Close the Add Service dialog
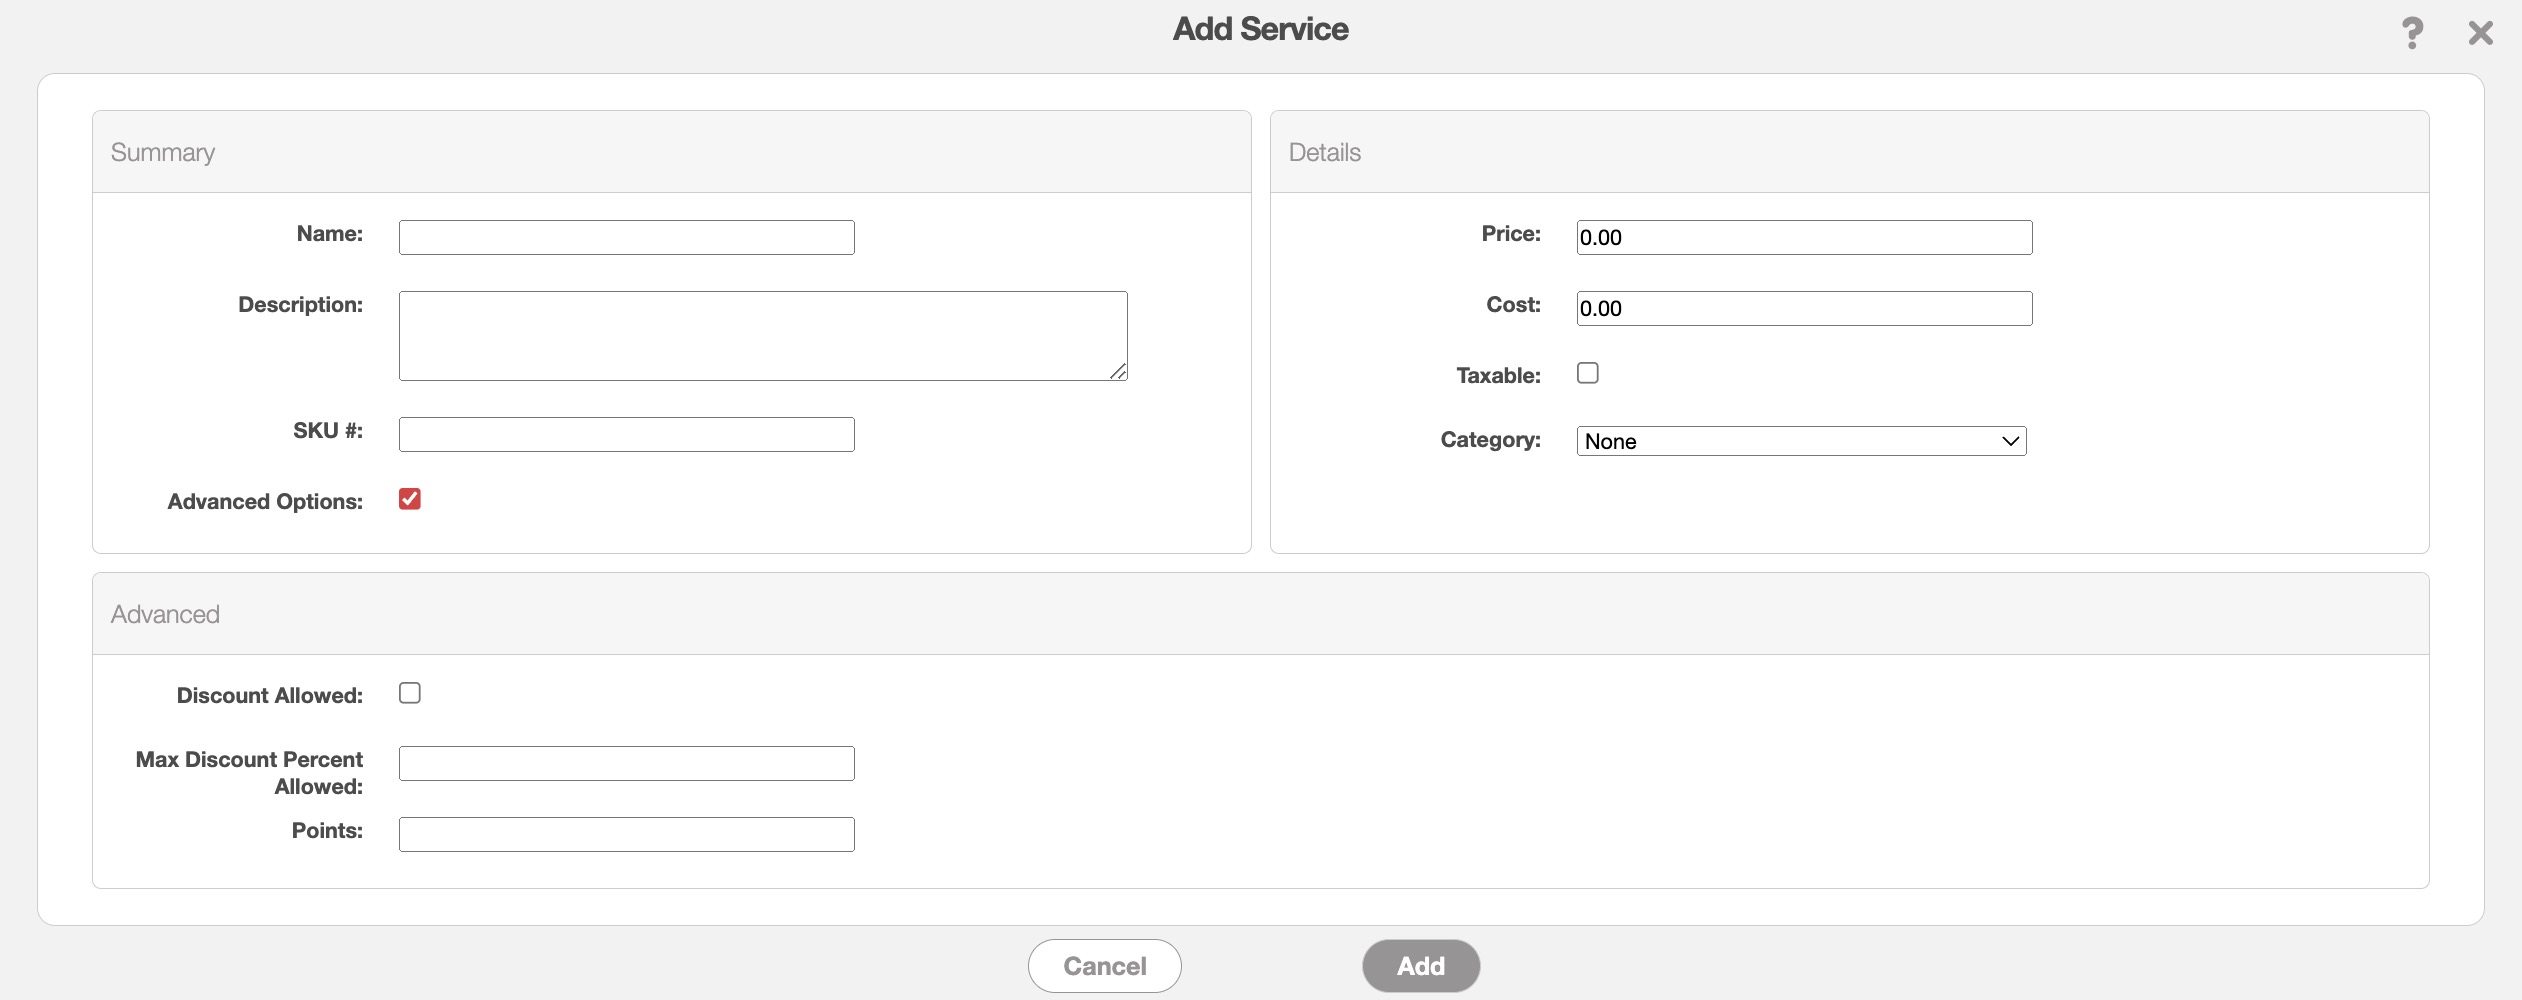This screenshot has width=2522, height=1000. click(x=2480, y=33)
